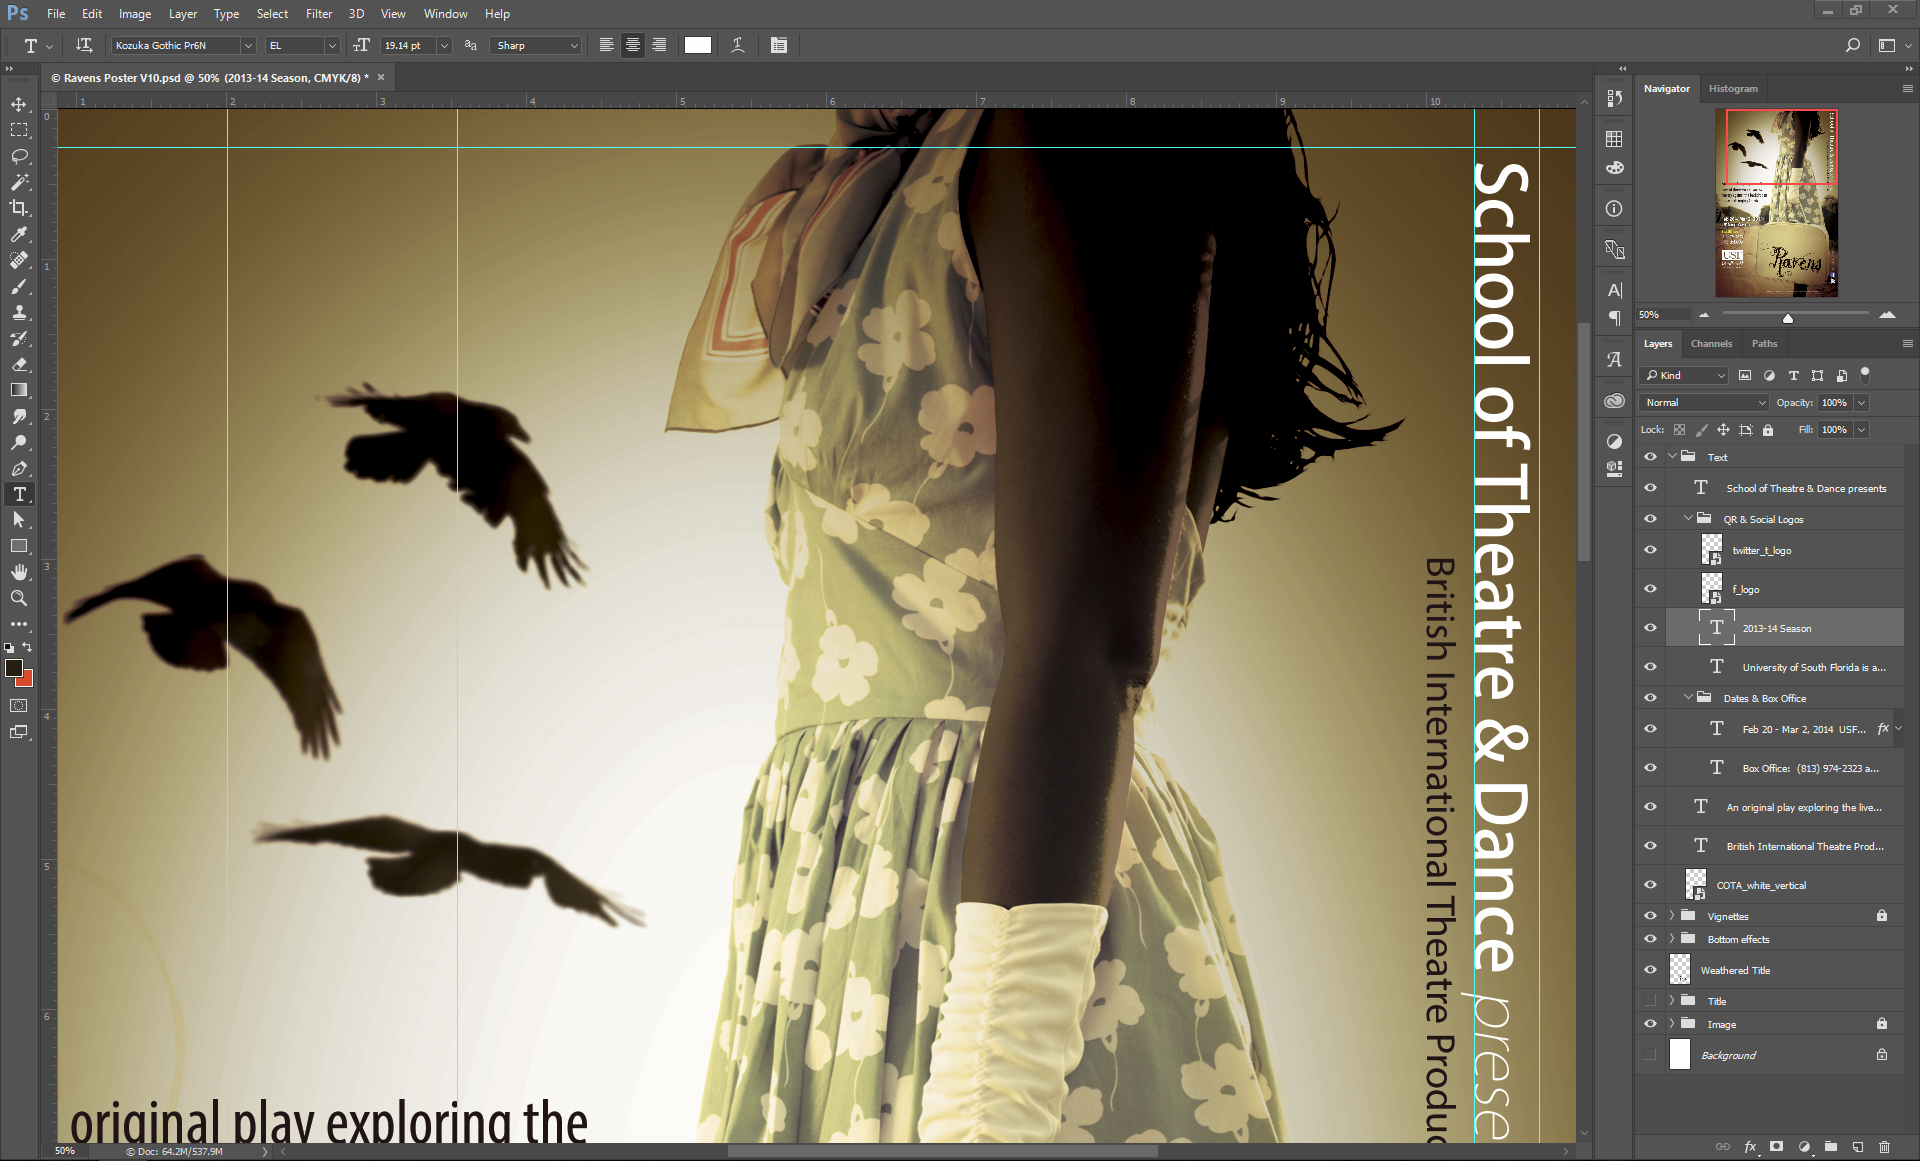Click the text color white swatch

pyautogui.click(x=698, y=45)
